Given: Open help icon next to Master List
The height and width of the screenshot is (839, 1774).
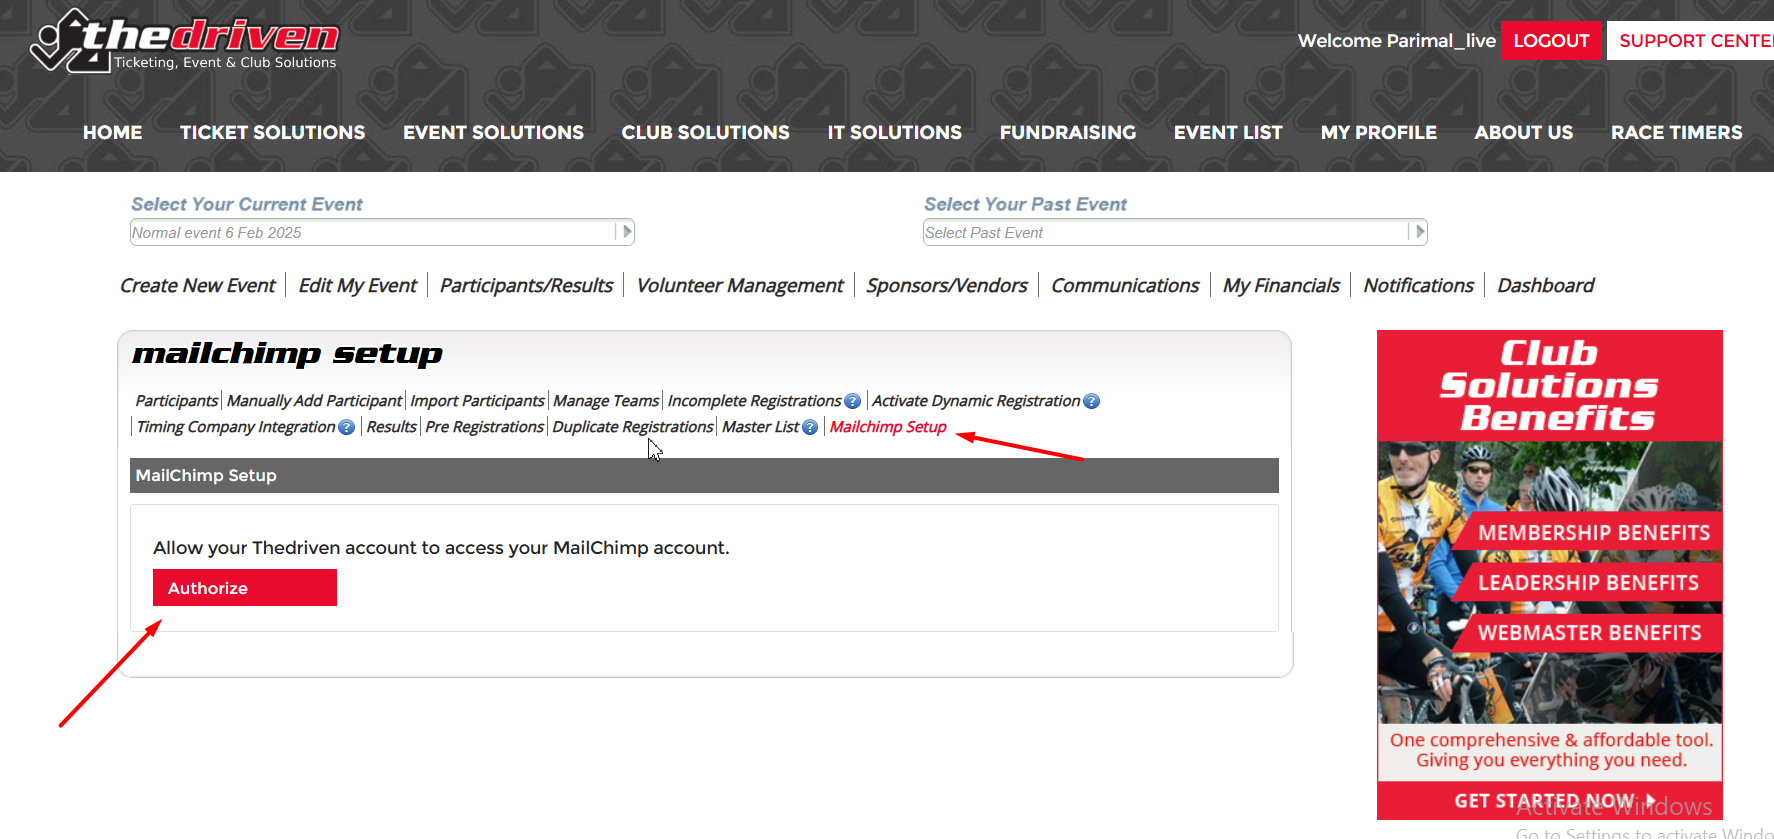Looking at the screenshot, I should click(810, 427).
